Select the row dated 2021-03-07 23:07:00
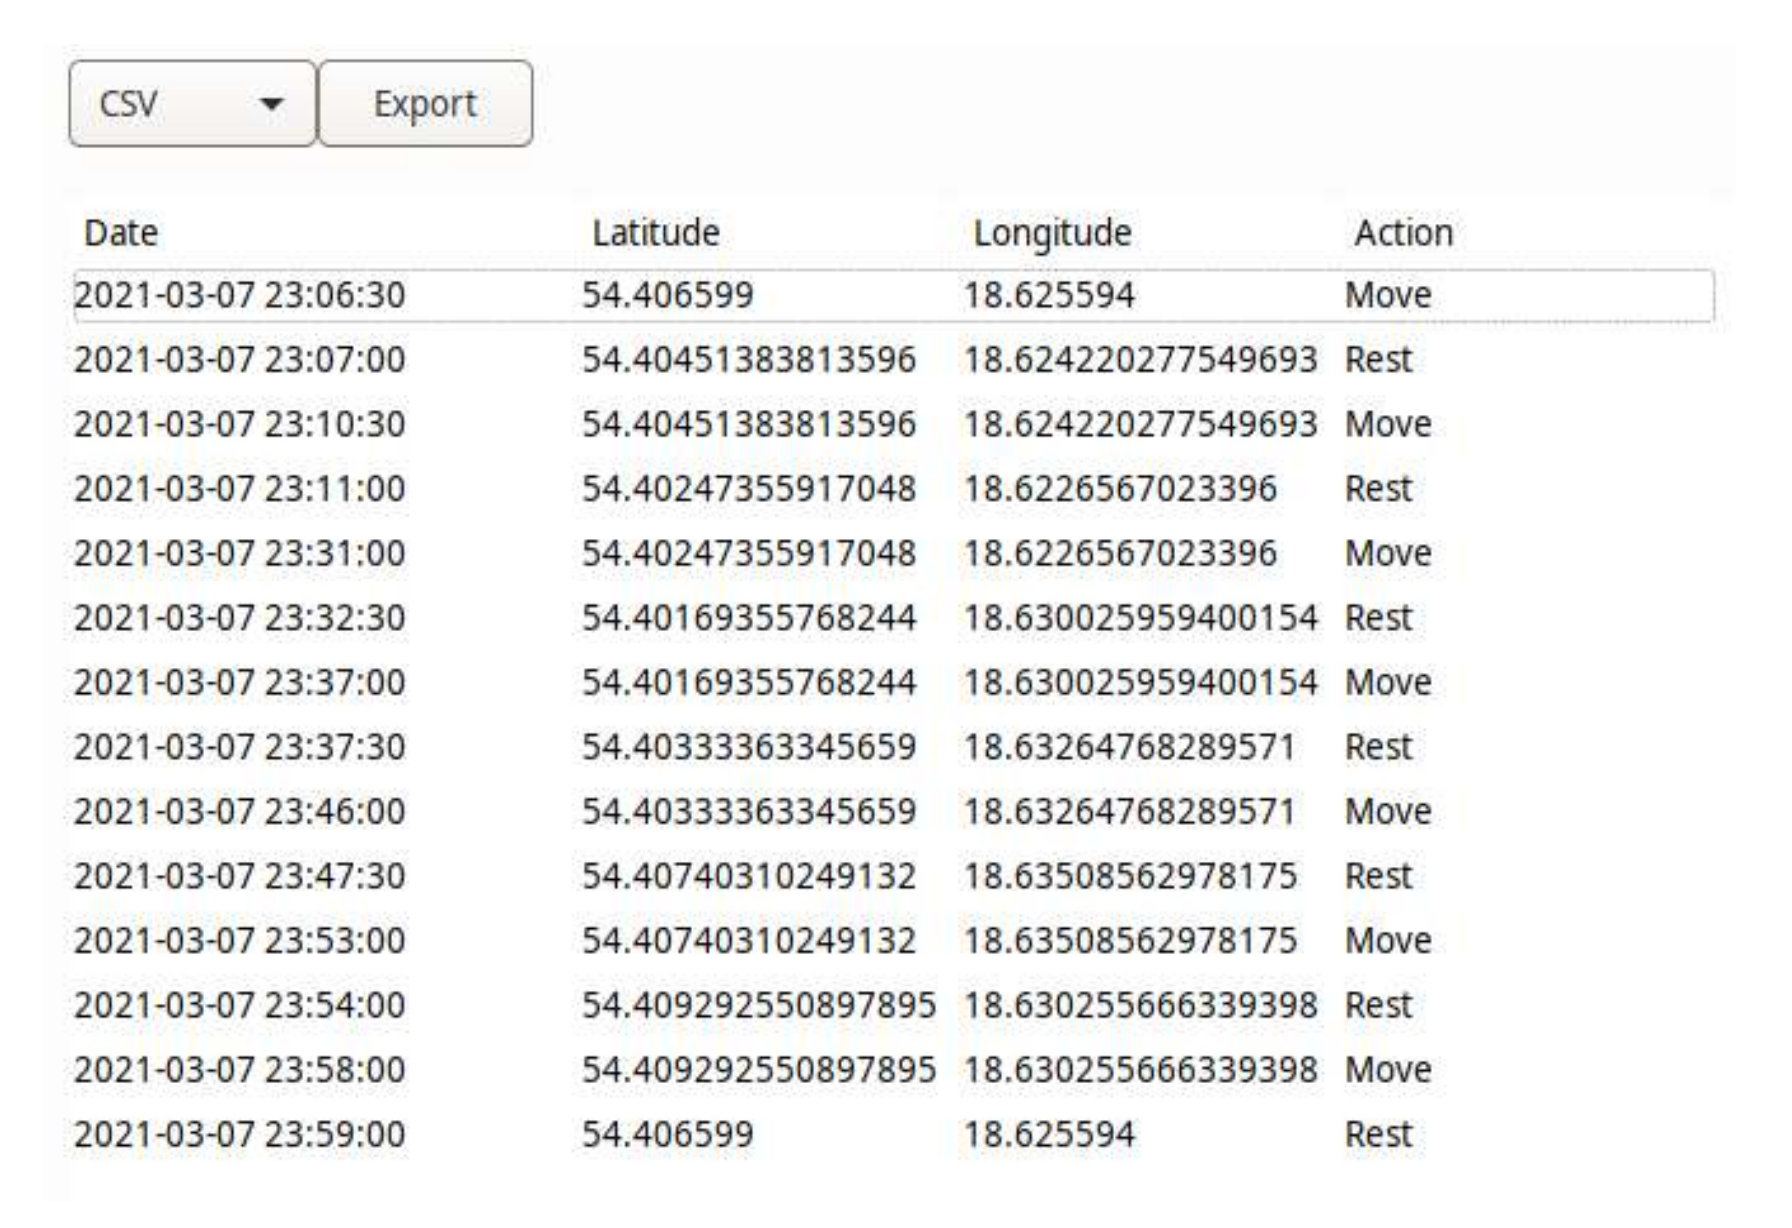 (240, 360)
